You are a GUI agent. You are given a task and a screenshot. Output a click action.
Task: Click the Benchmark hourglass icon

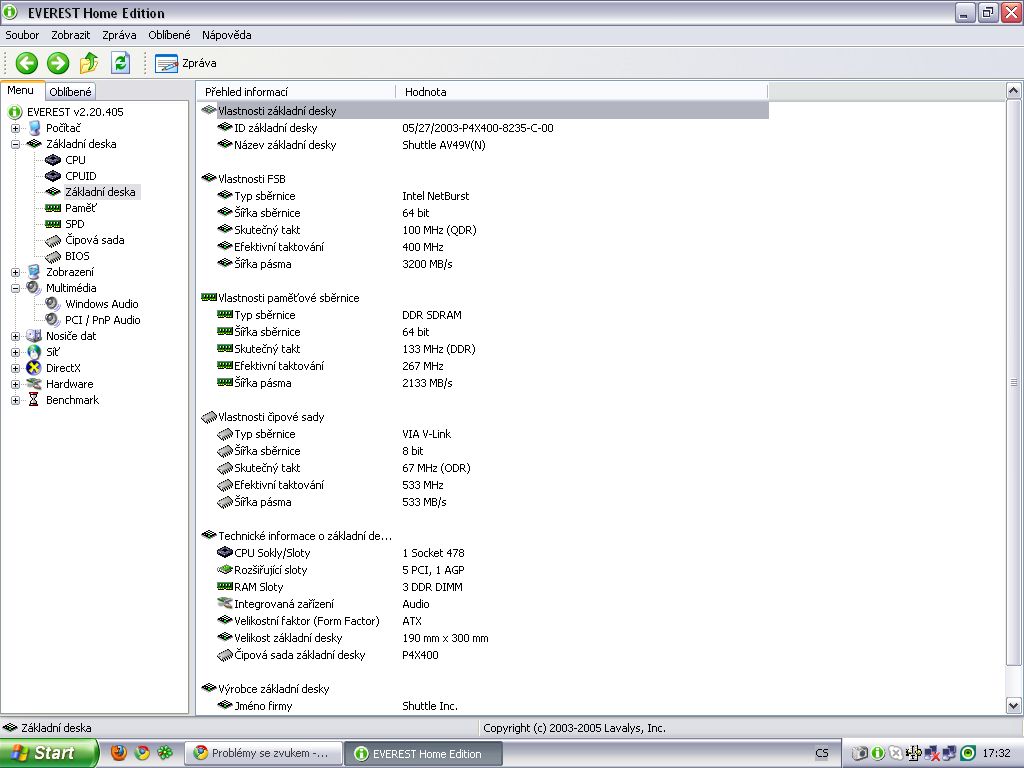click(34, 400)
